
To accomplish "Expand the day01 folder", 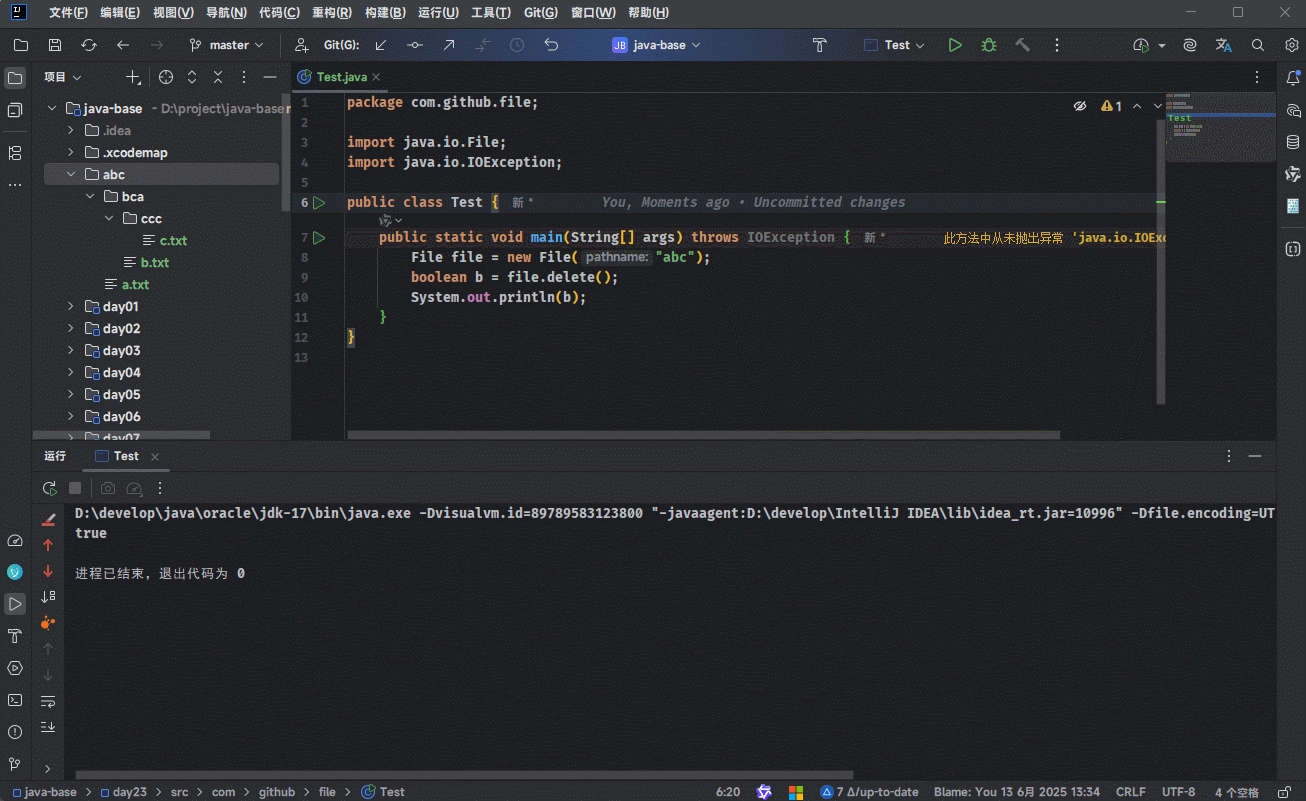I will pos(72,307).
